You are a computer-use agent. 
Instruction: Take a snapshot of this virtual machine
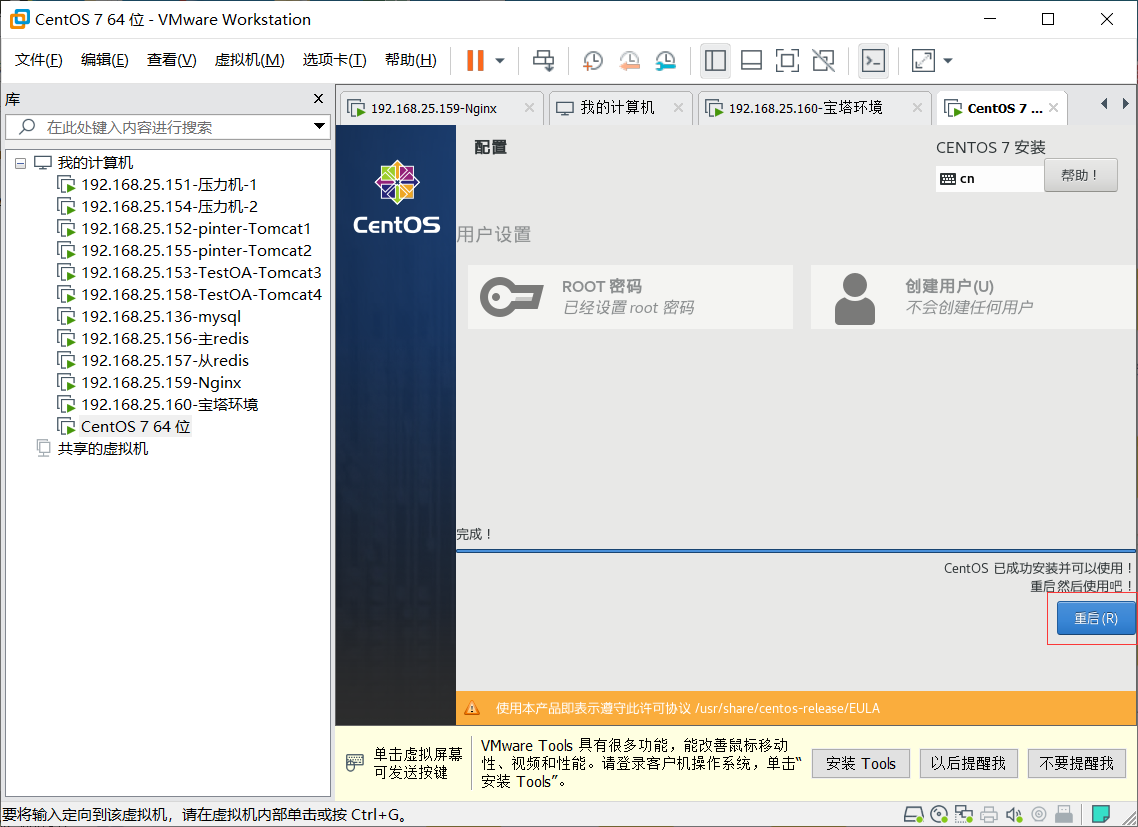pos(593,60)
